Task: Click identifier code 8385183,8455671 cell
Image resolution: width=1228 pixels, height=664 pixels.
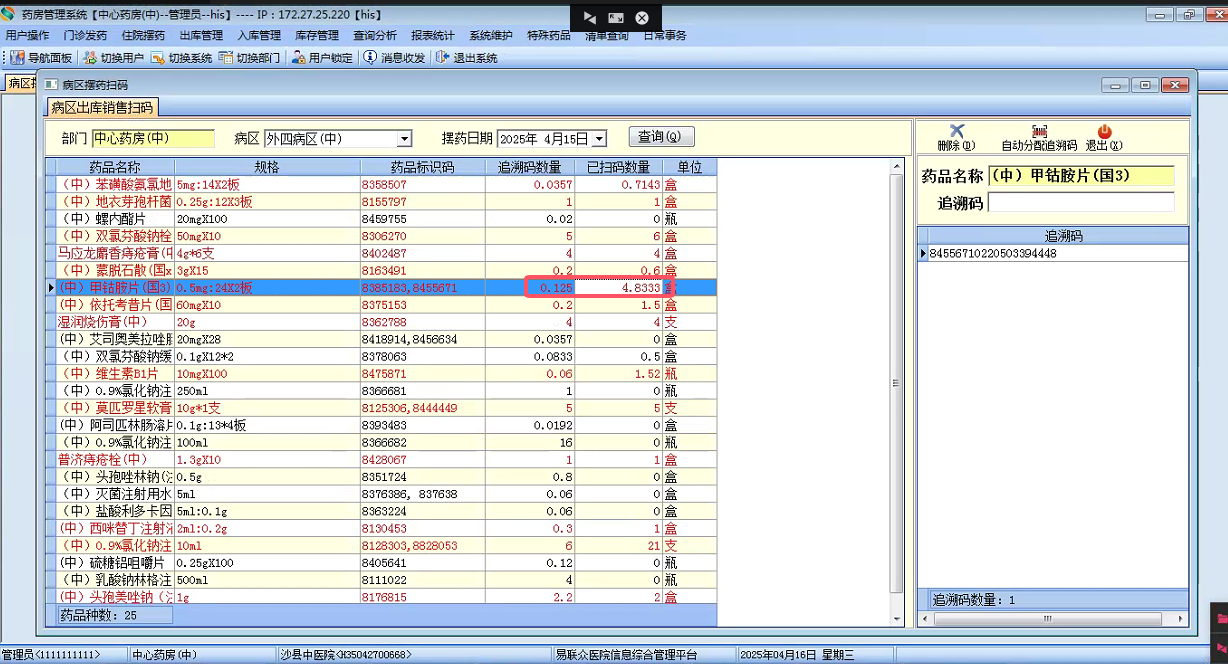Action: 422,288
